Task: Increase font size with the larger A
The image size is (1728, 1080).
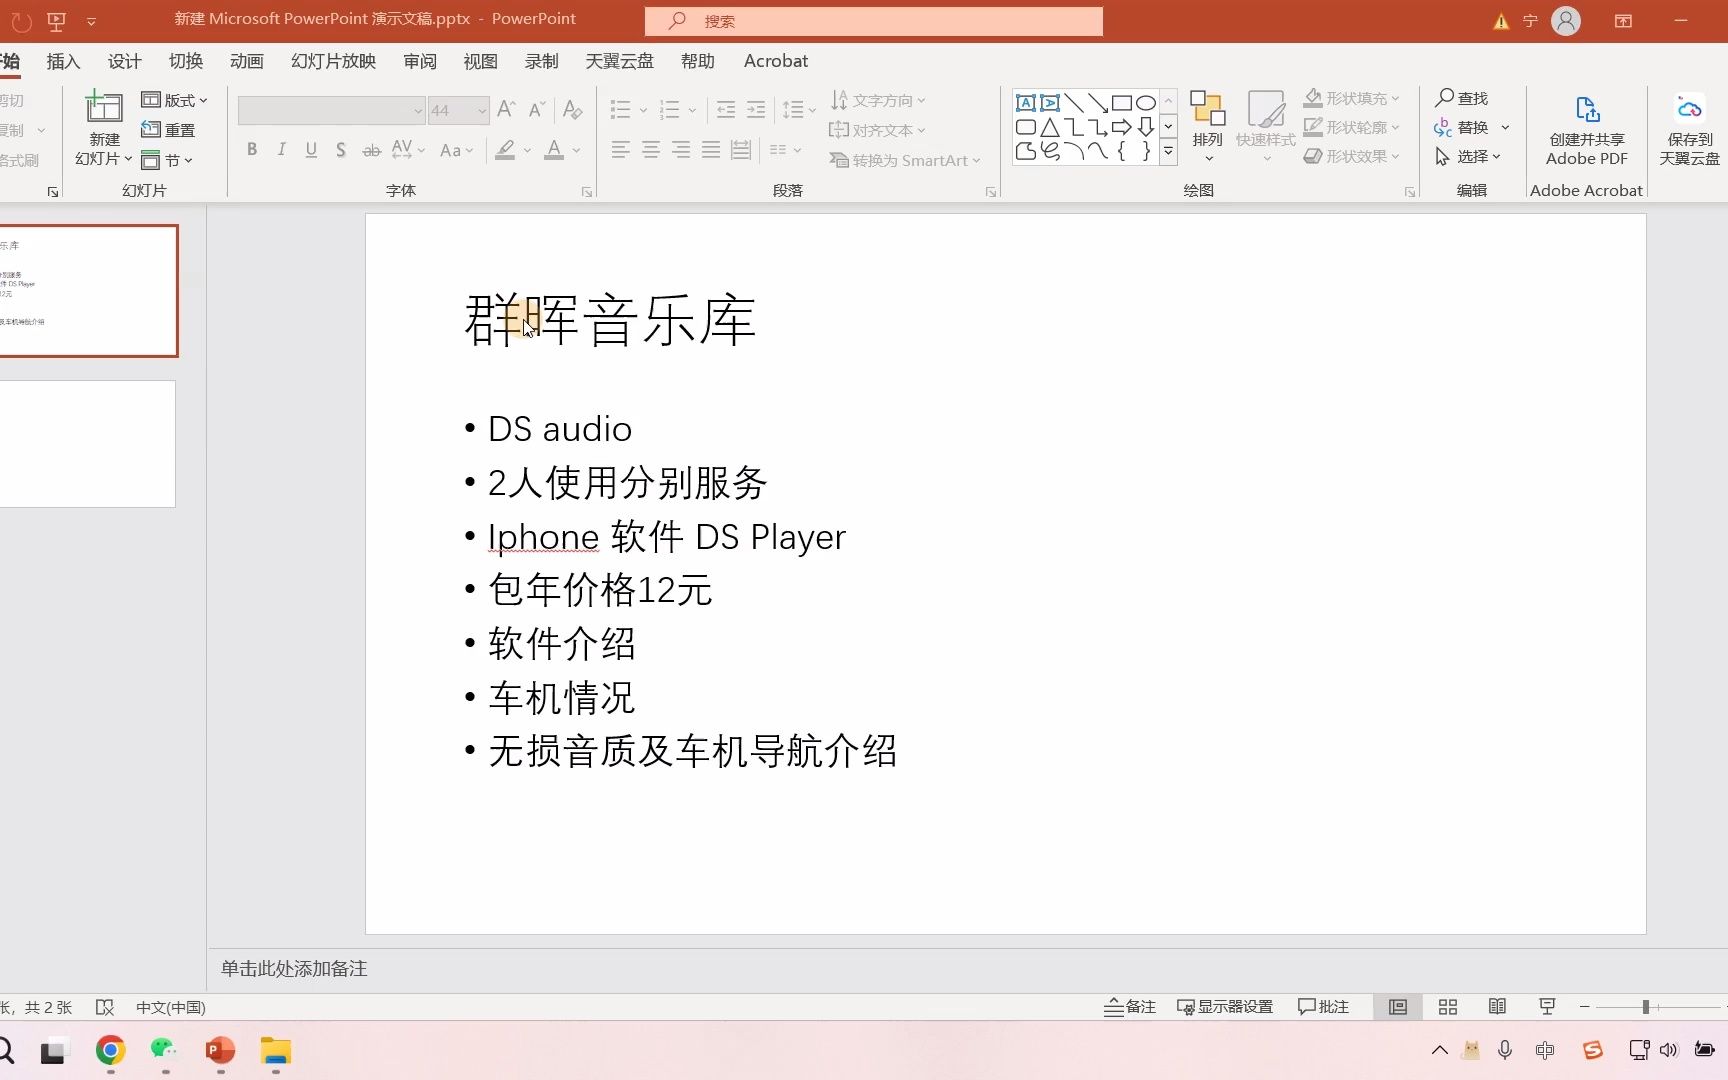Action: coord(506,109)
